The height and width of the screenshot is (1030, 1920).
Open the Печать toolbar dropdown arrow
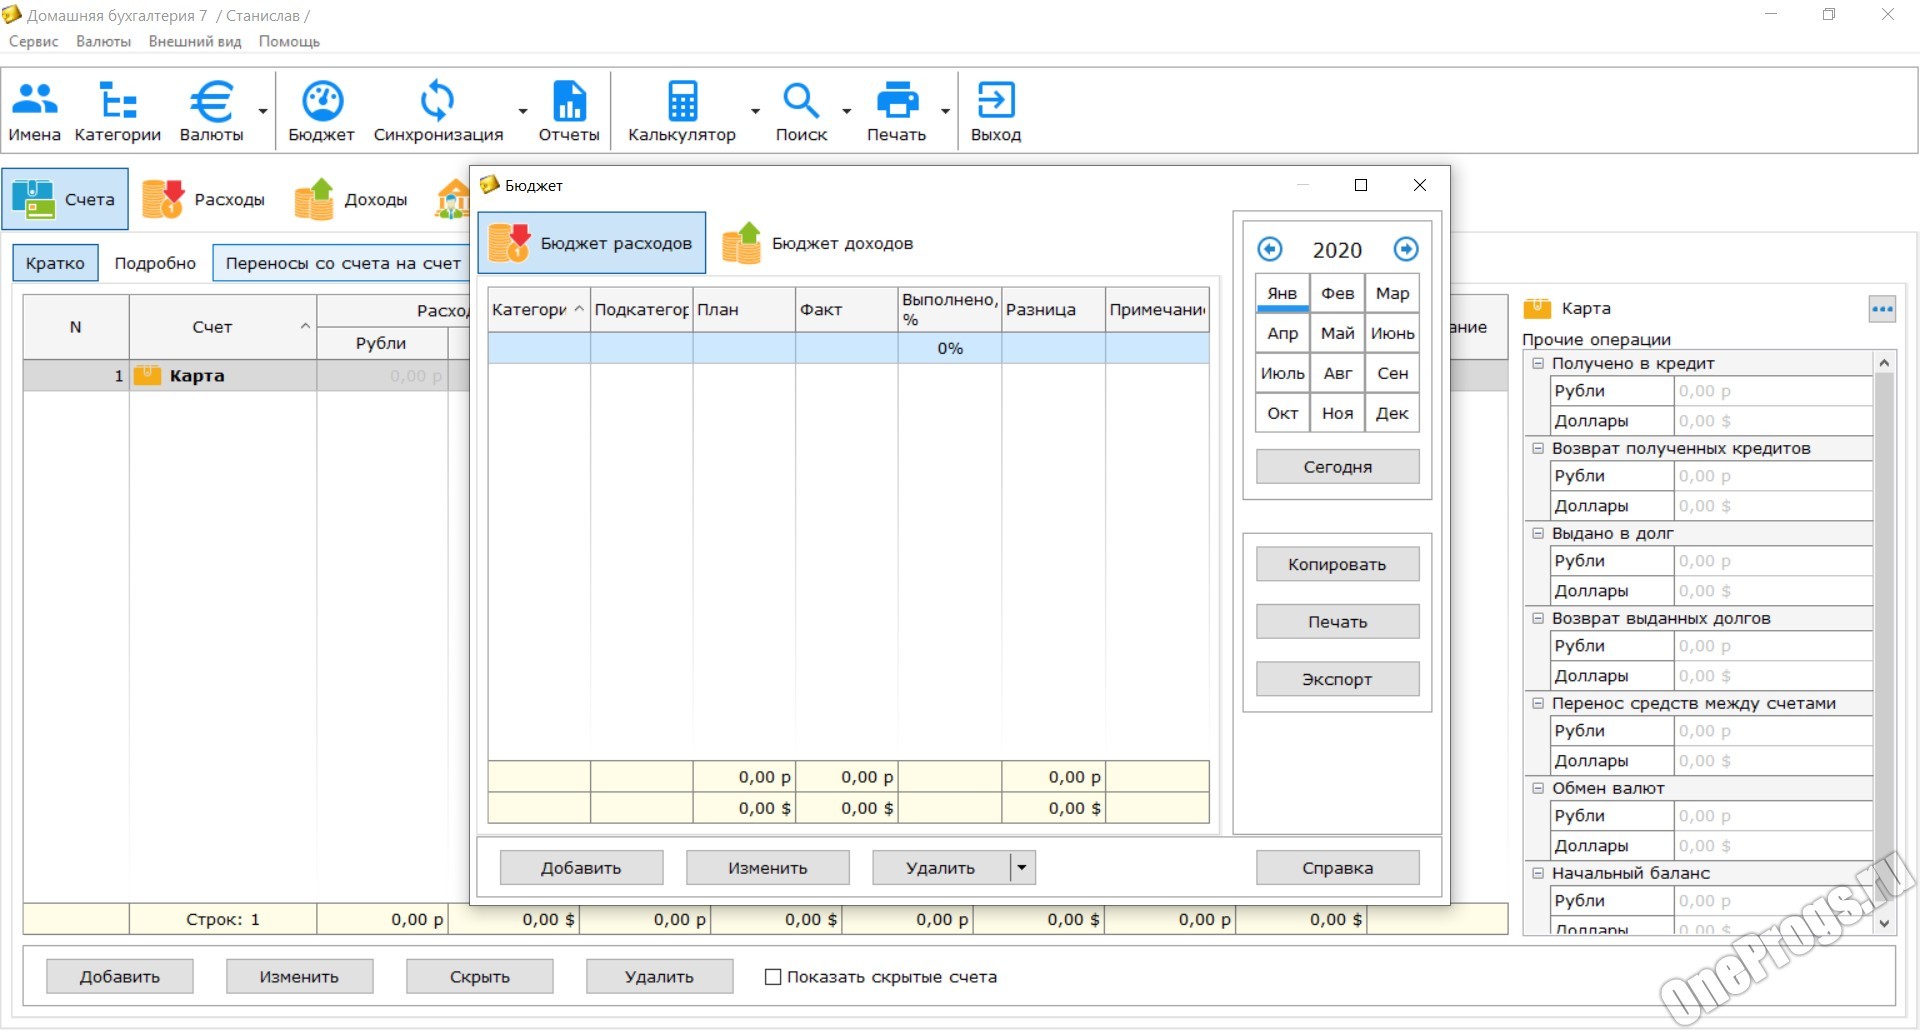(945, 110)
